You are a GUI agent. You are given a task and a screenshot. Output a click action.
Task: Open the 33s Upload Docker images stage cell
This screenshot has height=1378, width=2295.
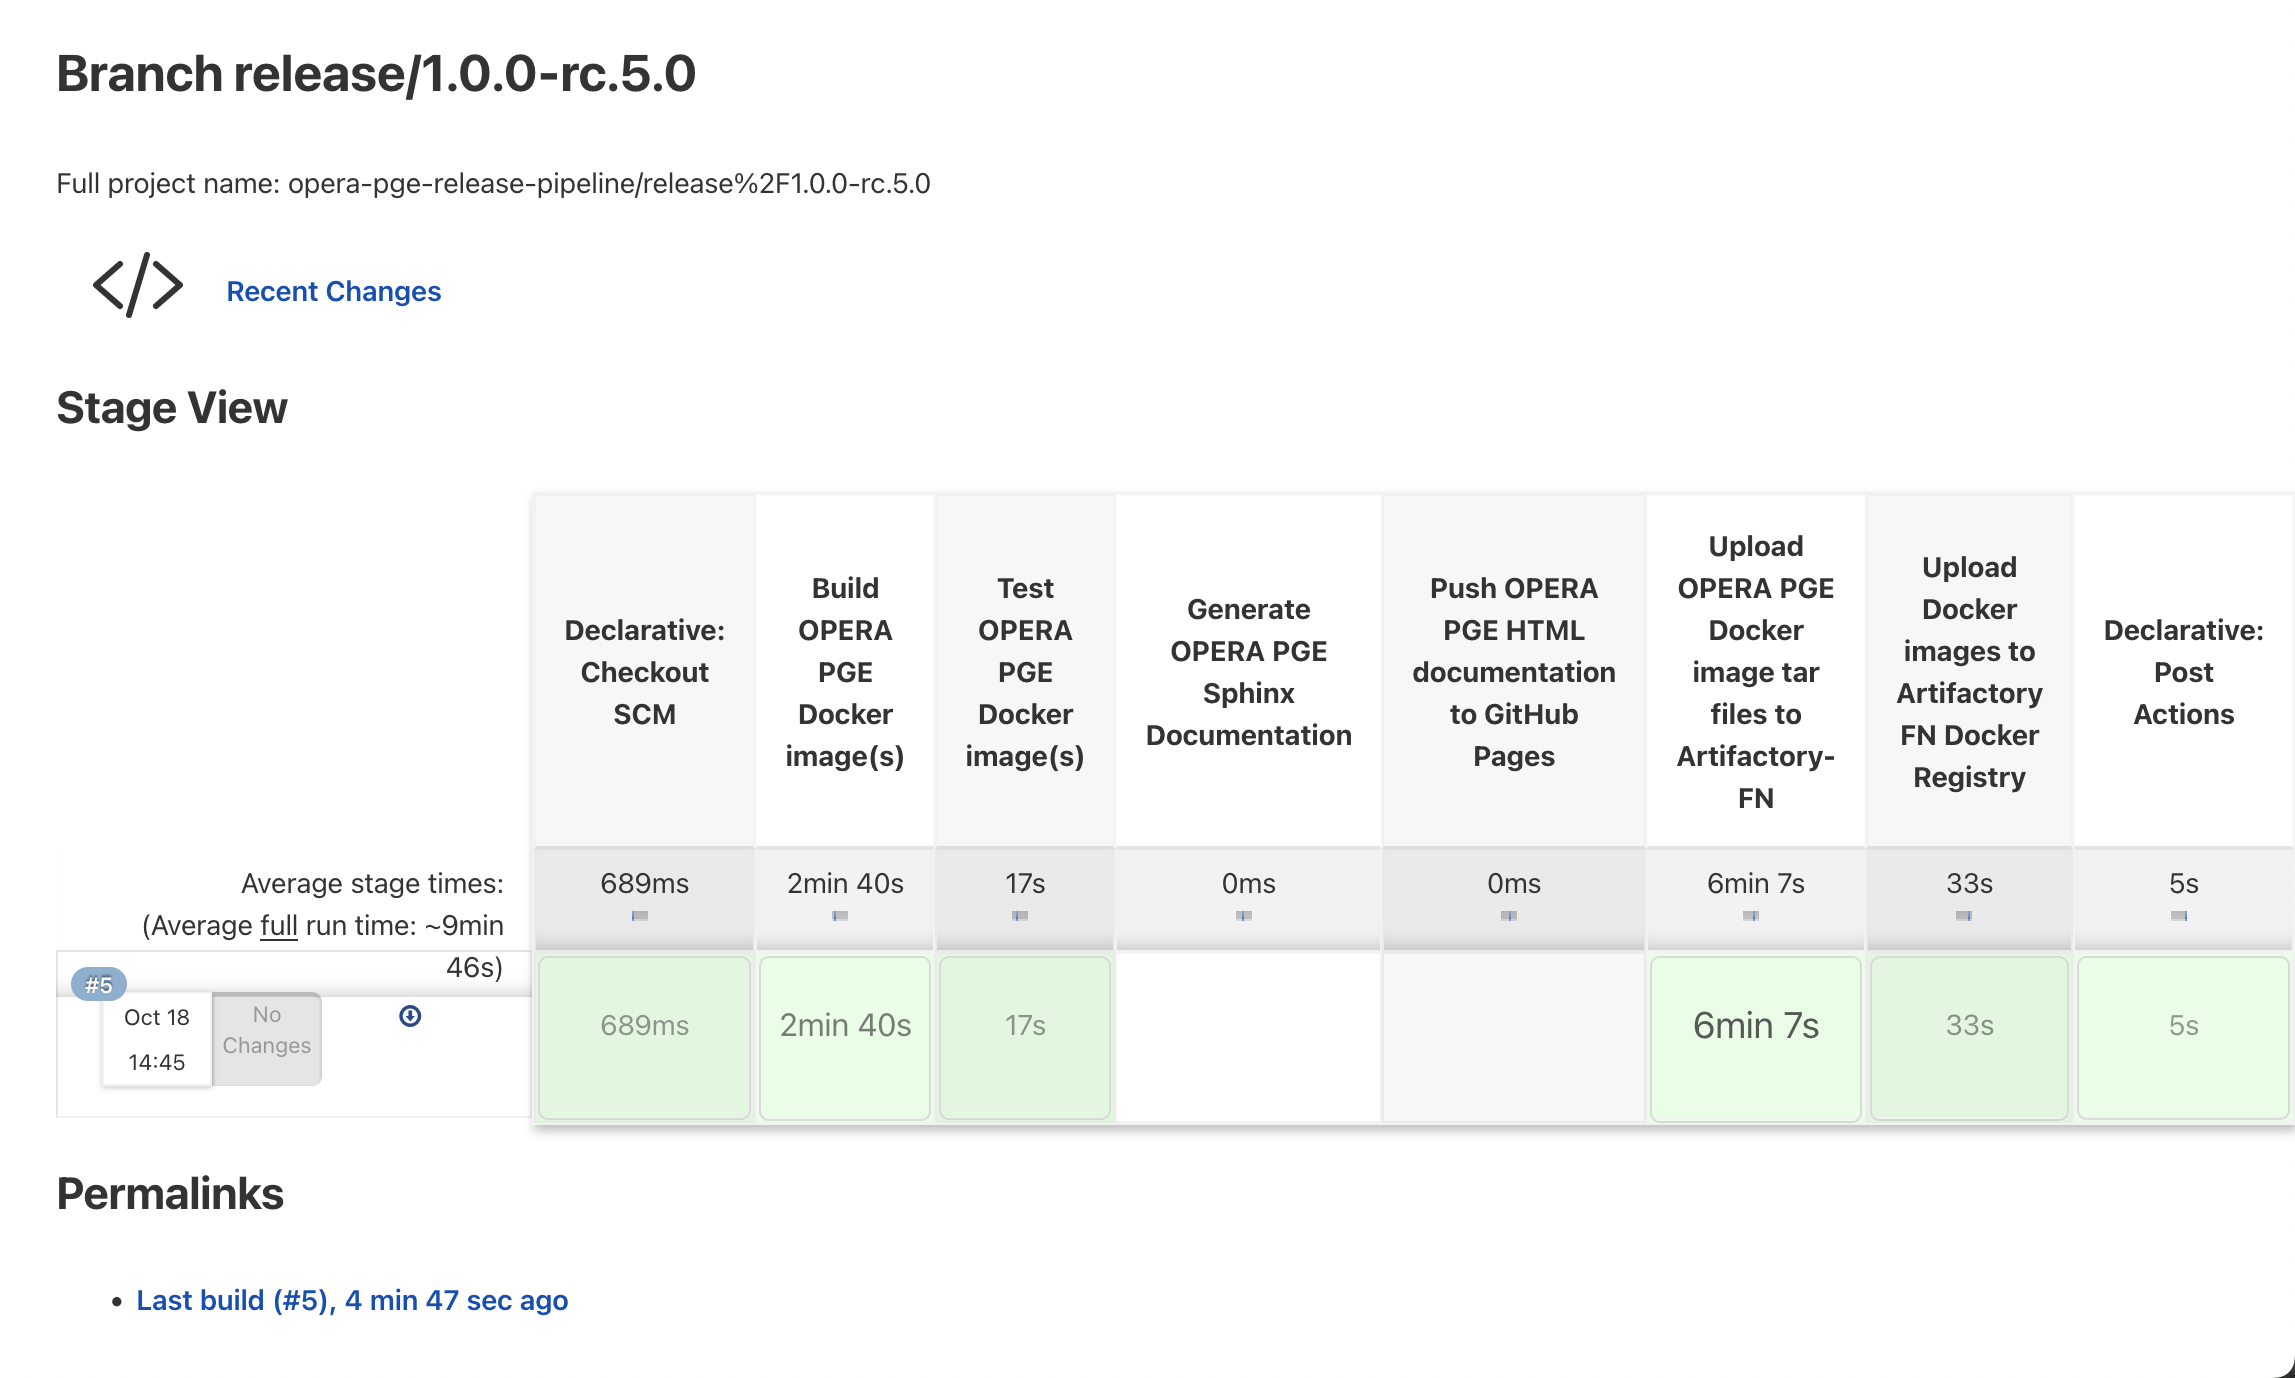point(1969,1037)
